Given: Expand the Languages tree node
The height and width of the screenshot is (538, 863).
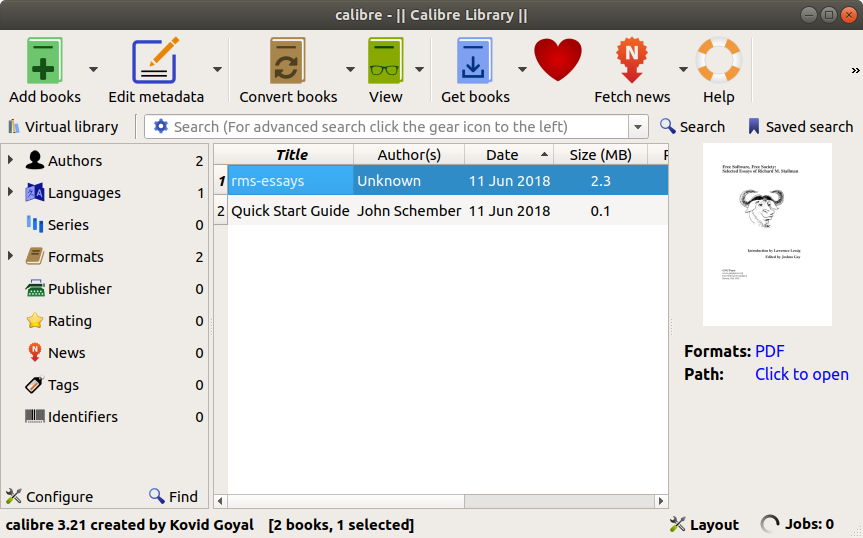Looking at the screenshot, I should pyautogui.click(x=10, y=192).
